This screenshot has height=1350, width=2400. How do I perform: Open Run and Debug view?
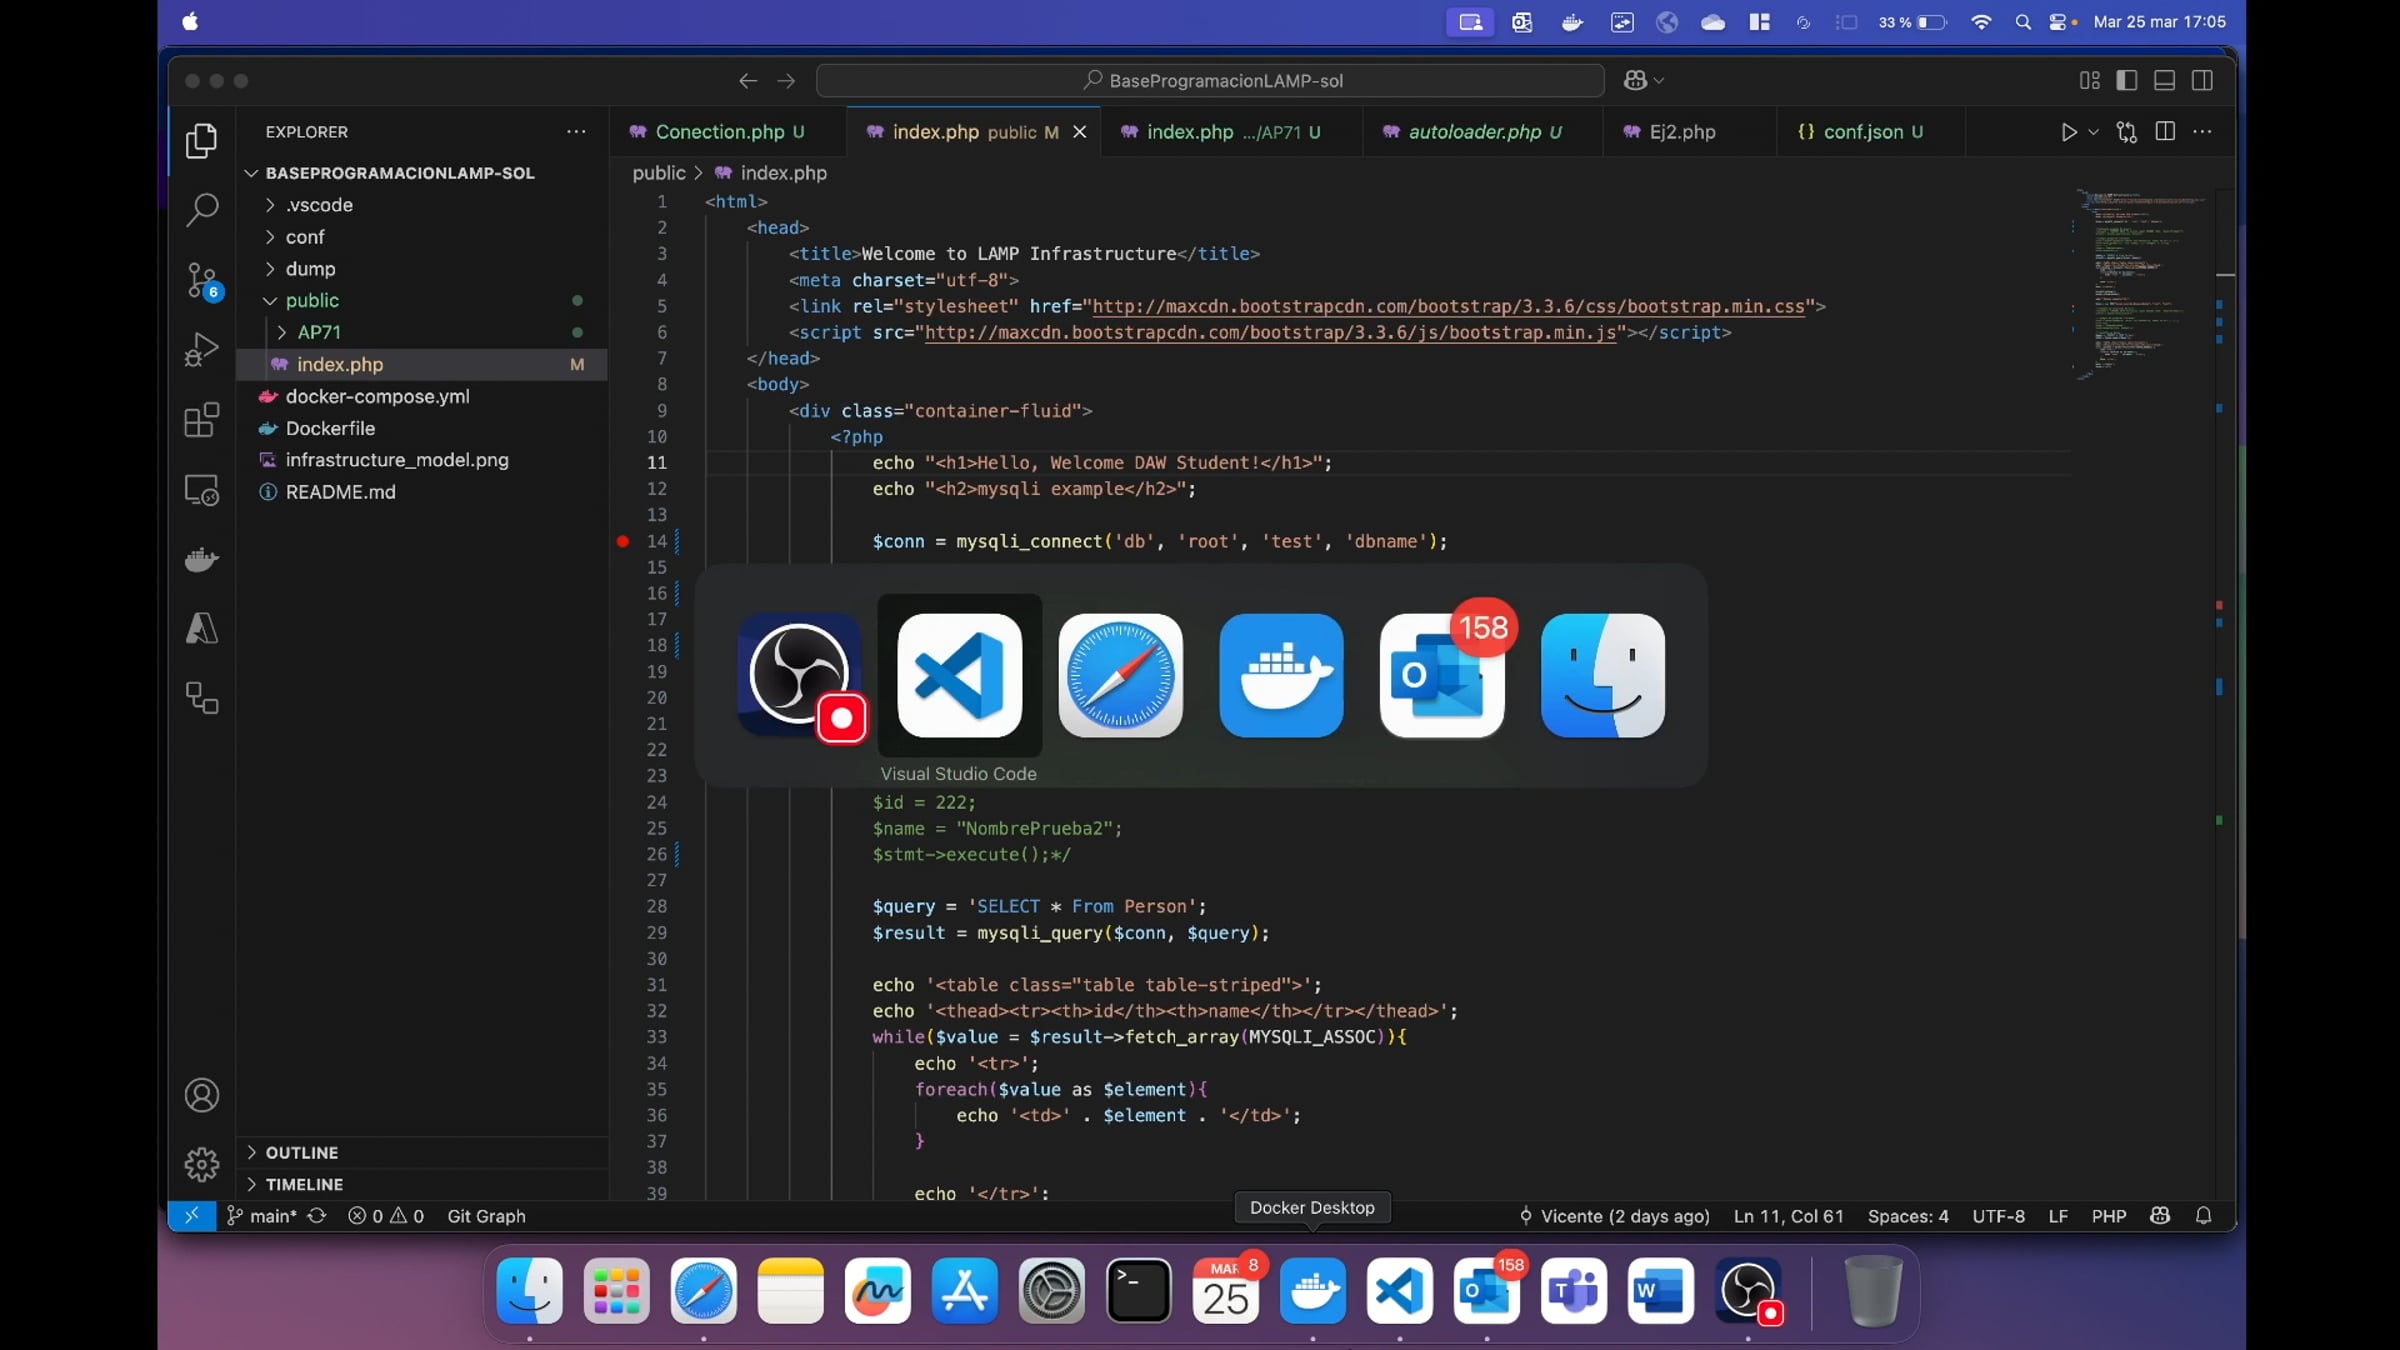(x=202, y=350)
